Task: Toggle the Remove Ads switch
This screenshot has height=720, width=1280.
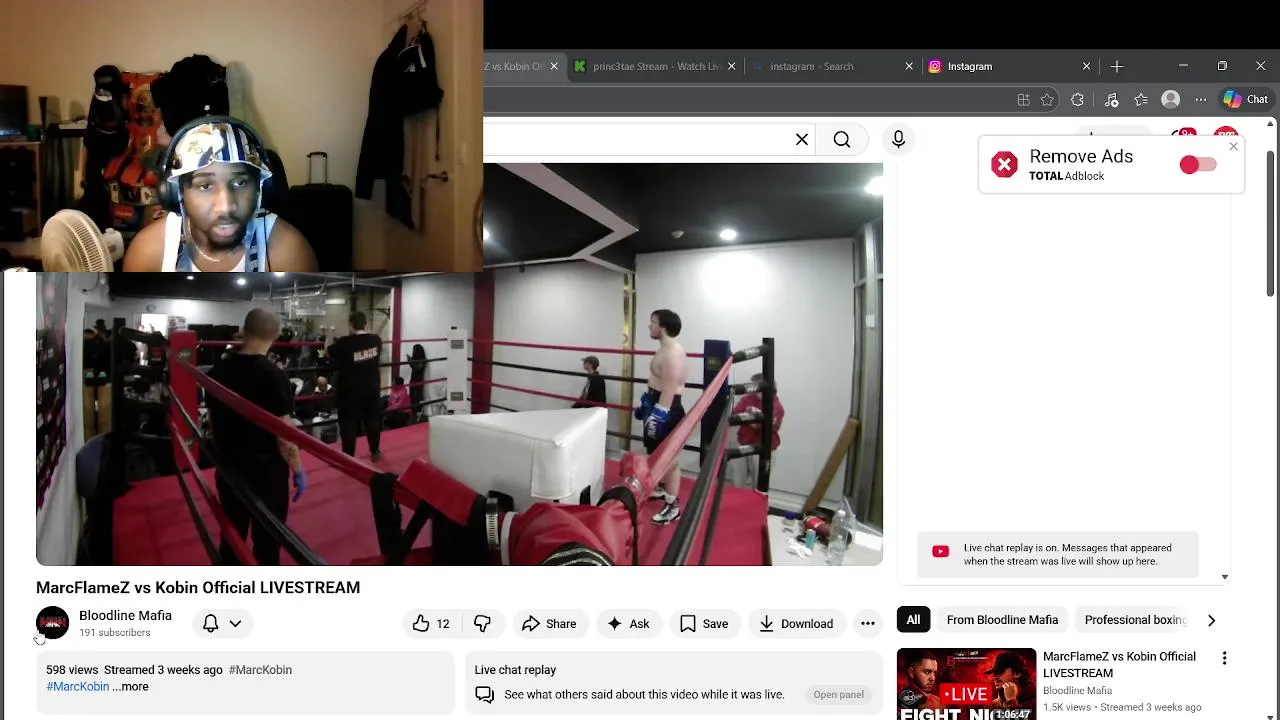Action: point(1197,165)
